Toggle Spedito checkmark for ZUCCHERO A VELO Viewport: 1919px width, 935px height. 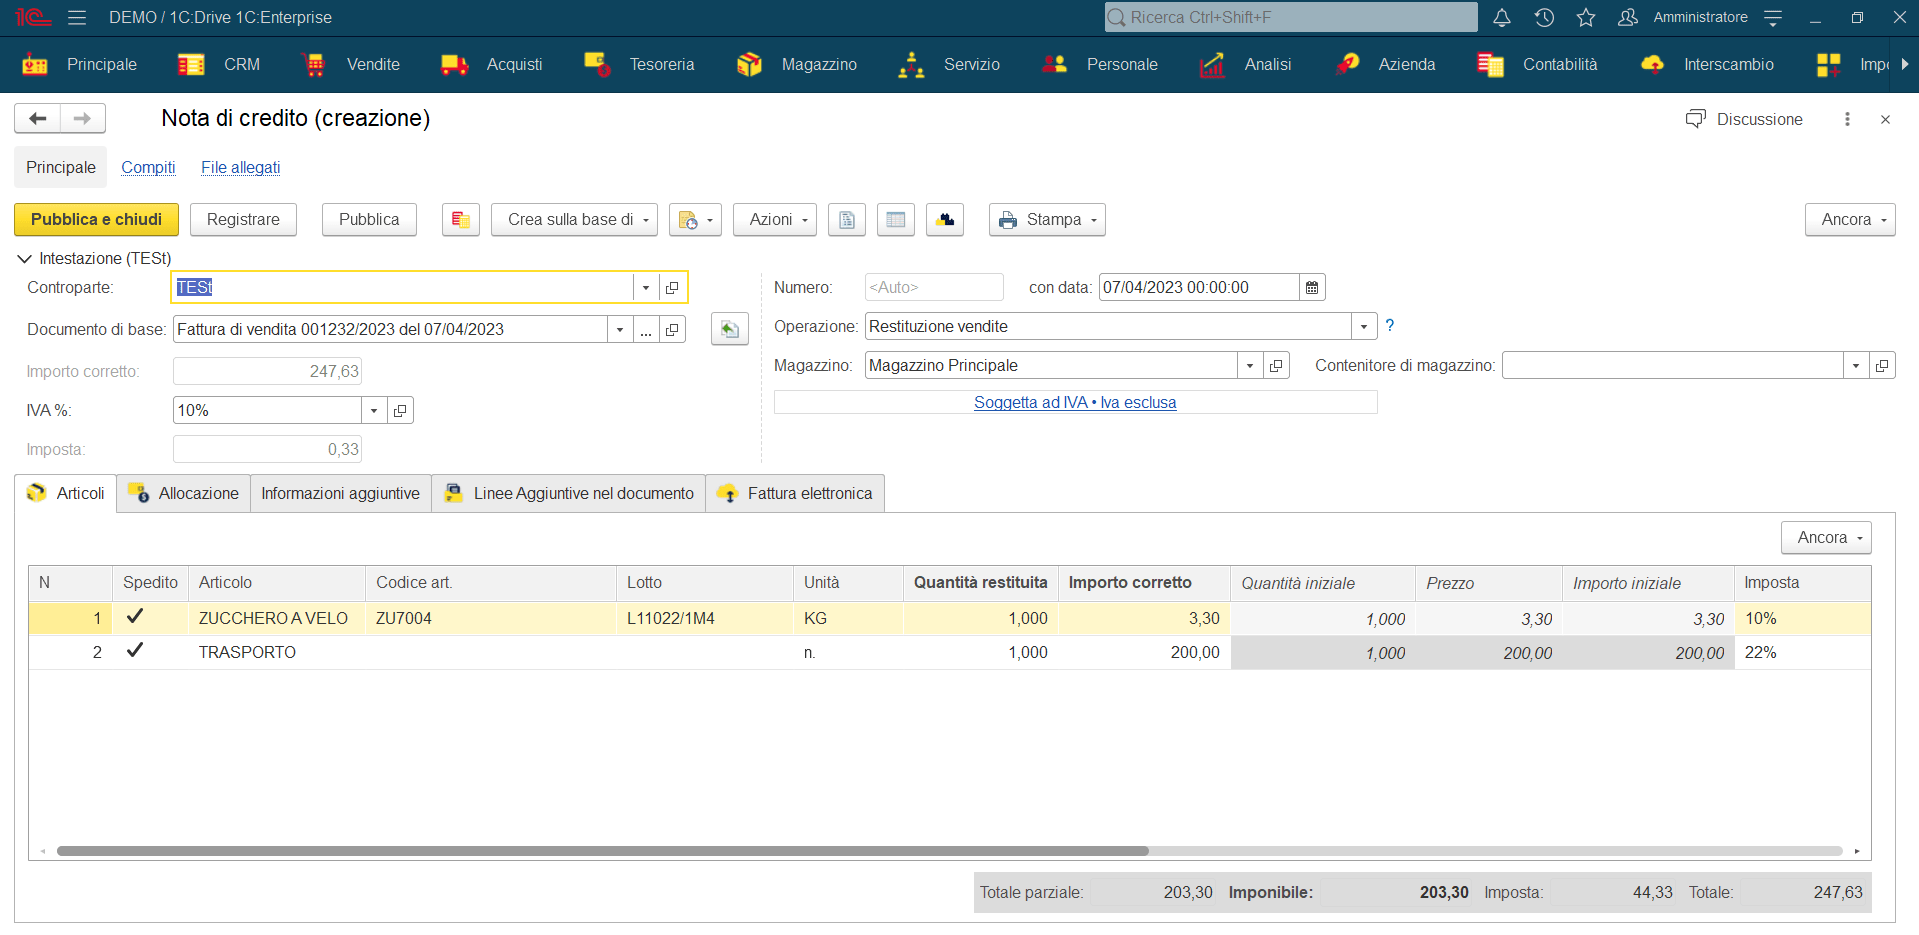coord(135,617)
